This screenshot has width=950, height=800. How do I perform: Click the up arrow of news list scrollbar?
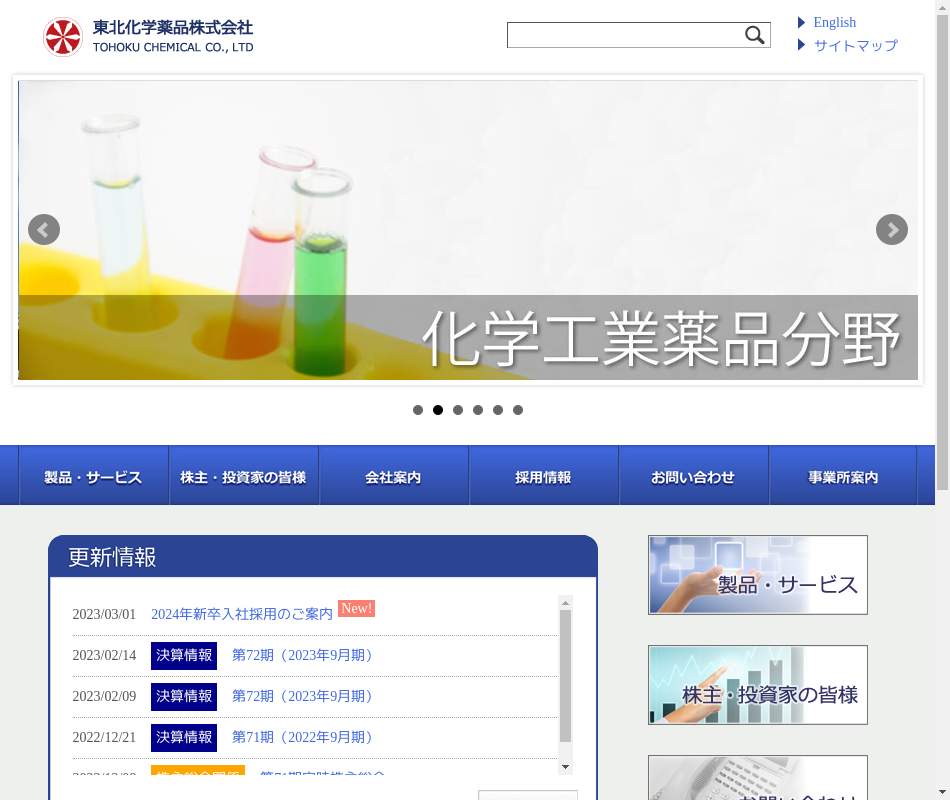tap(565, 603)
